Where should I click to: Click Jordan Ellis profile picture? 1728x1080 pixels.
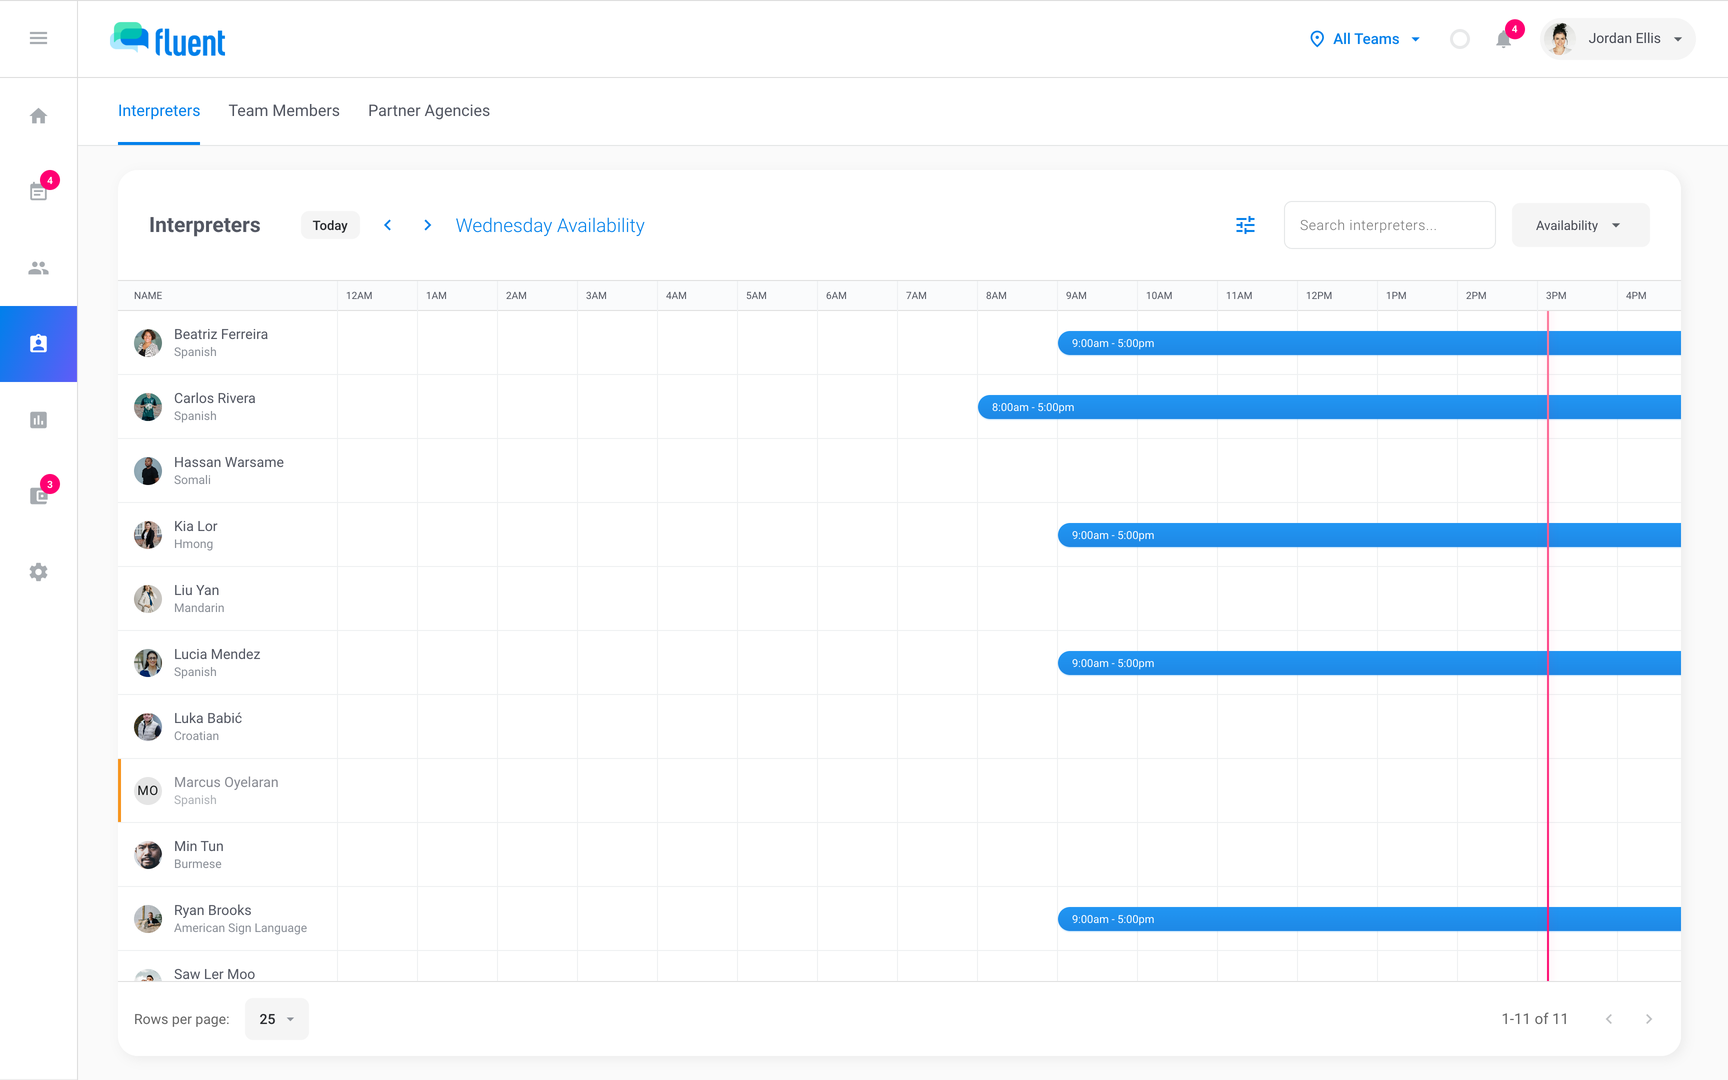tap(1559, 39)
